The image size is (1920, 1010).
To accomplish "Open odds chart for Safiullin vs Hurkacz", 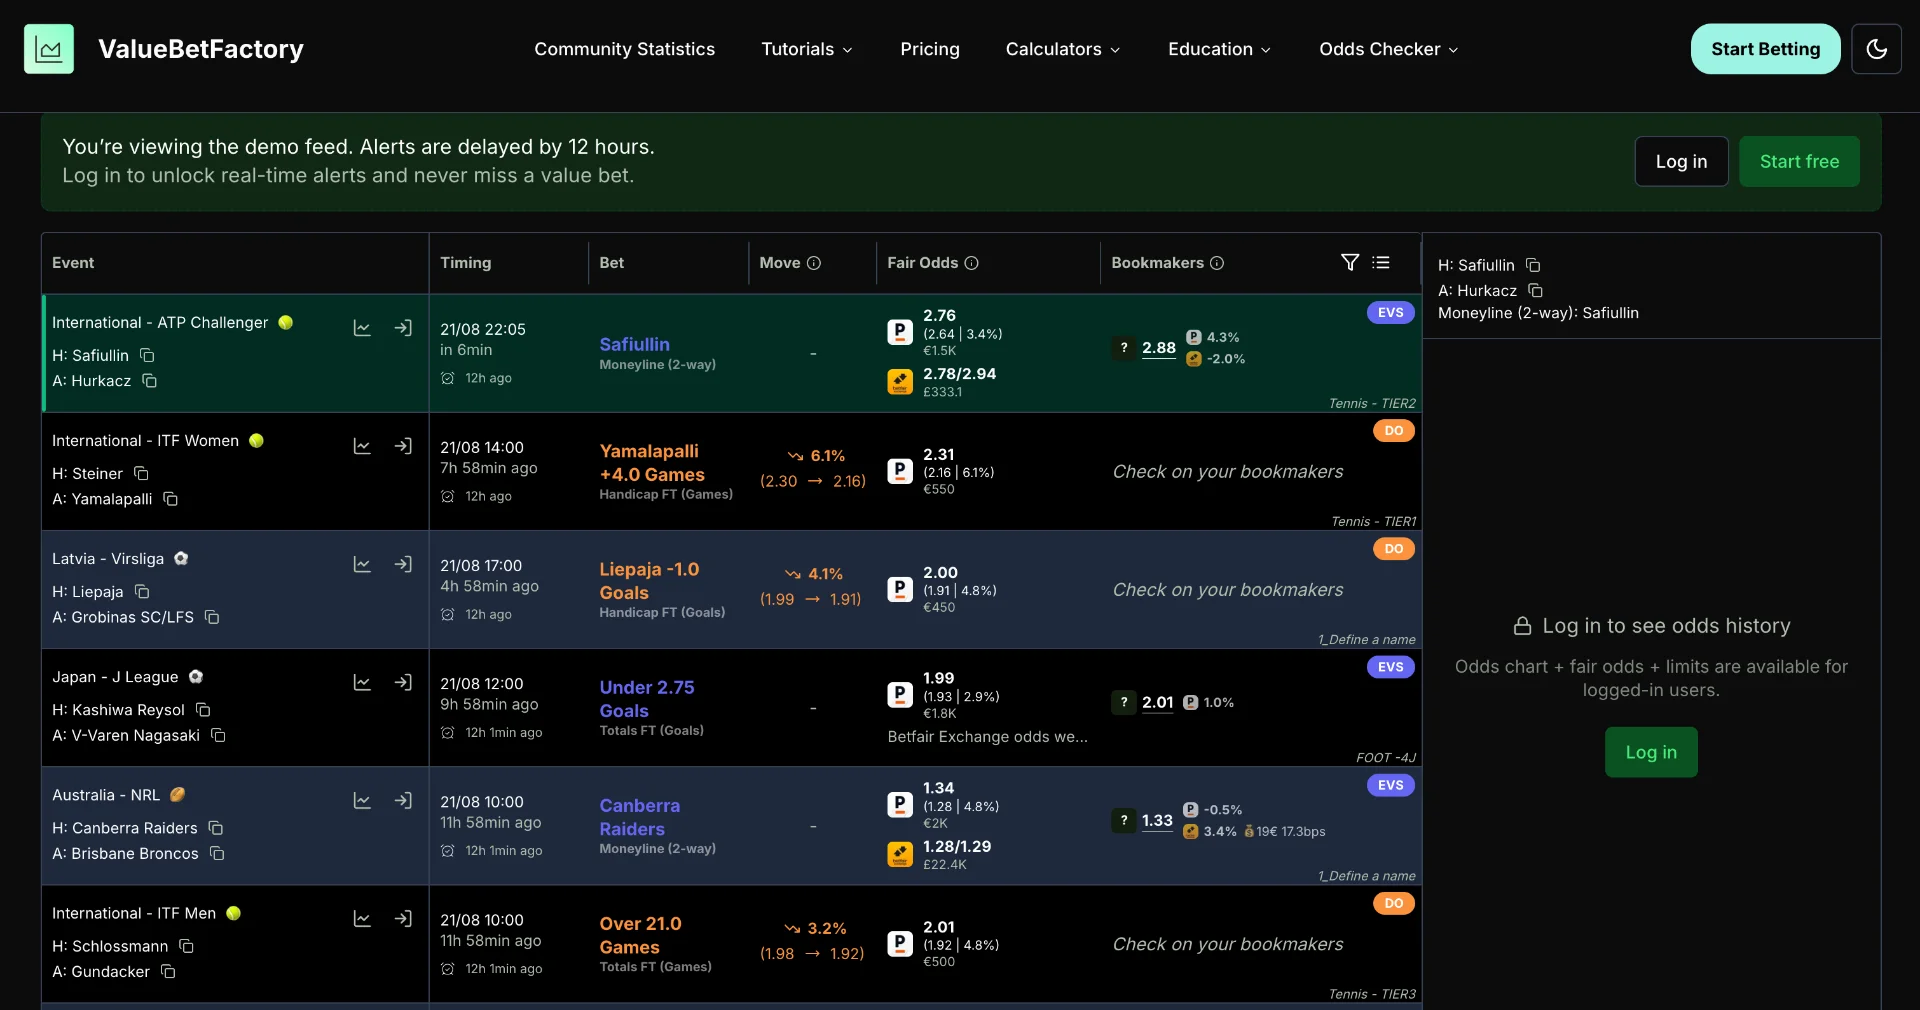I will coord(362,328).
